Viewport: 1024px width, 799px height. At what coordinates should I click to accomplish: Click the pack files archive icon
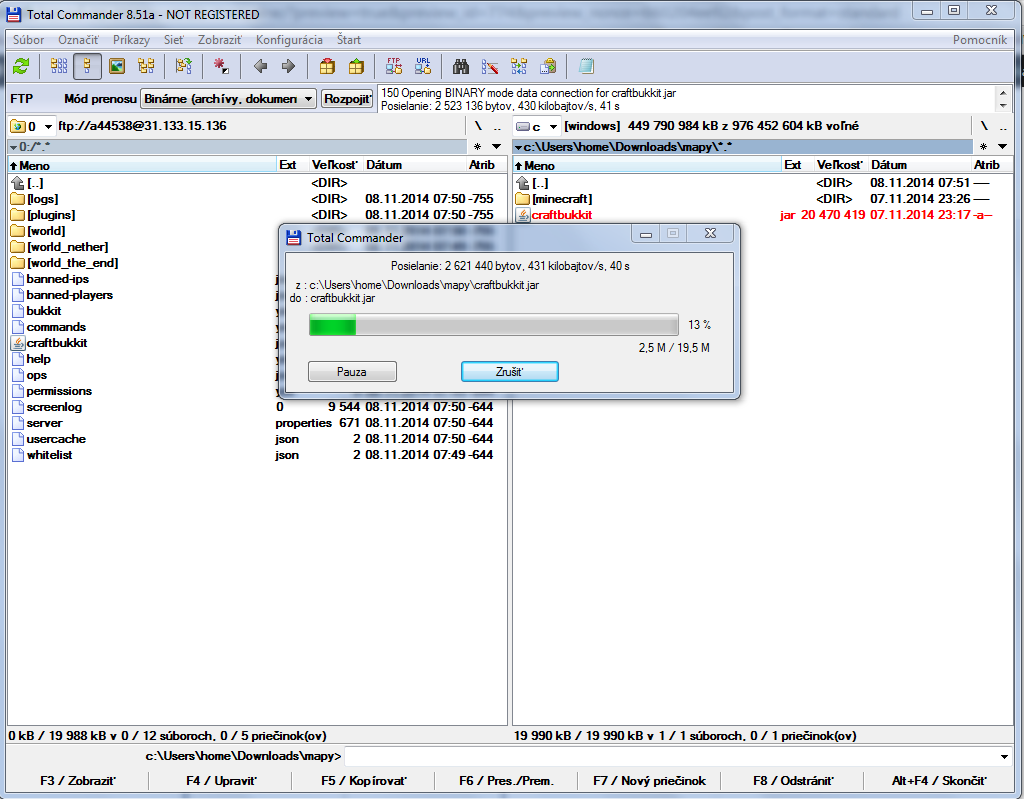(327, 66)
